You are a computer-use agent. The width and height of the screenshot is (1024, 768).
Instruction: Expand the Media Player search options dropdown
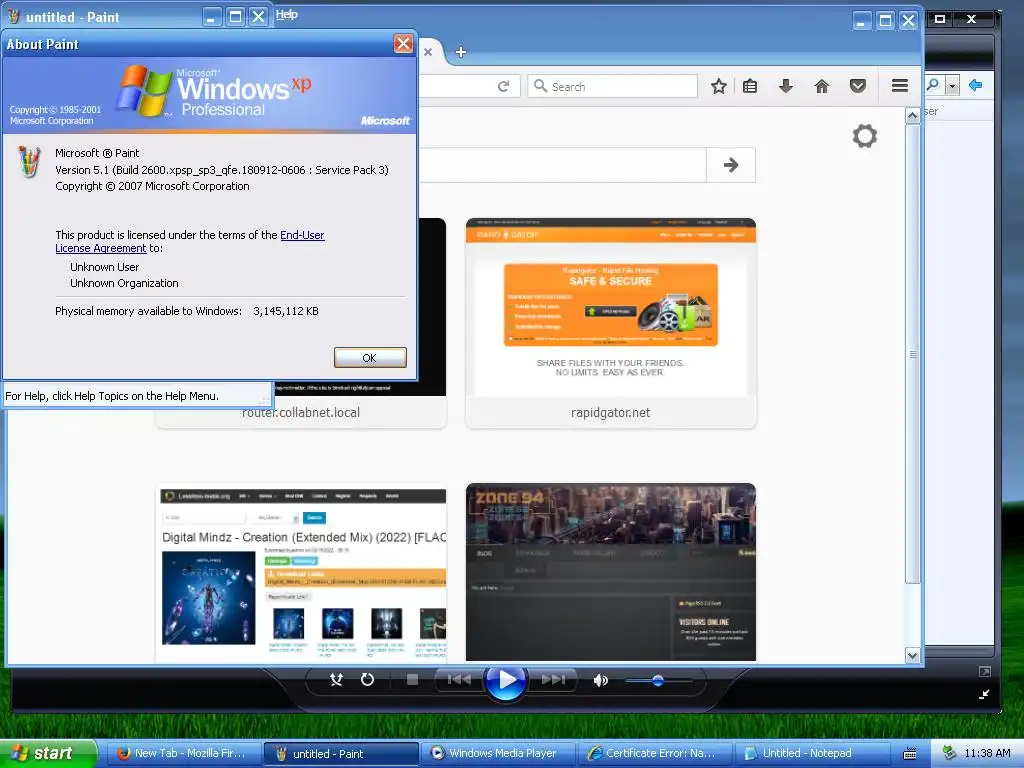click(952, 86)
